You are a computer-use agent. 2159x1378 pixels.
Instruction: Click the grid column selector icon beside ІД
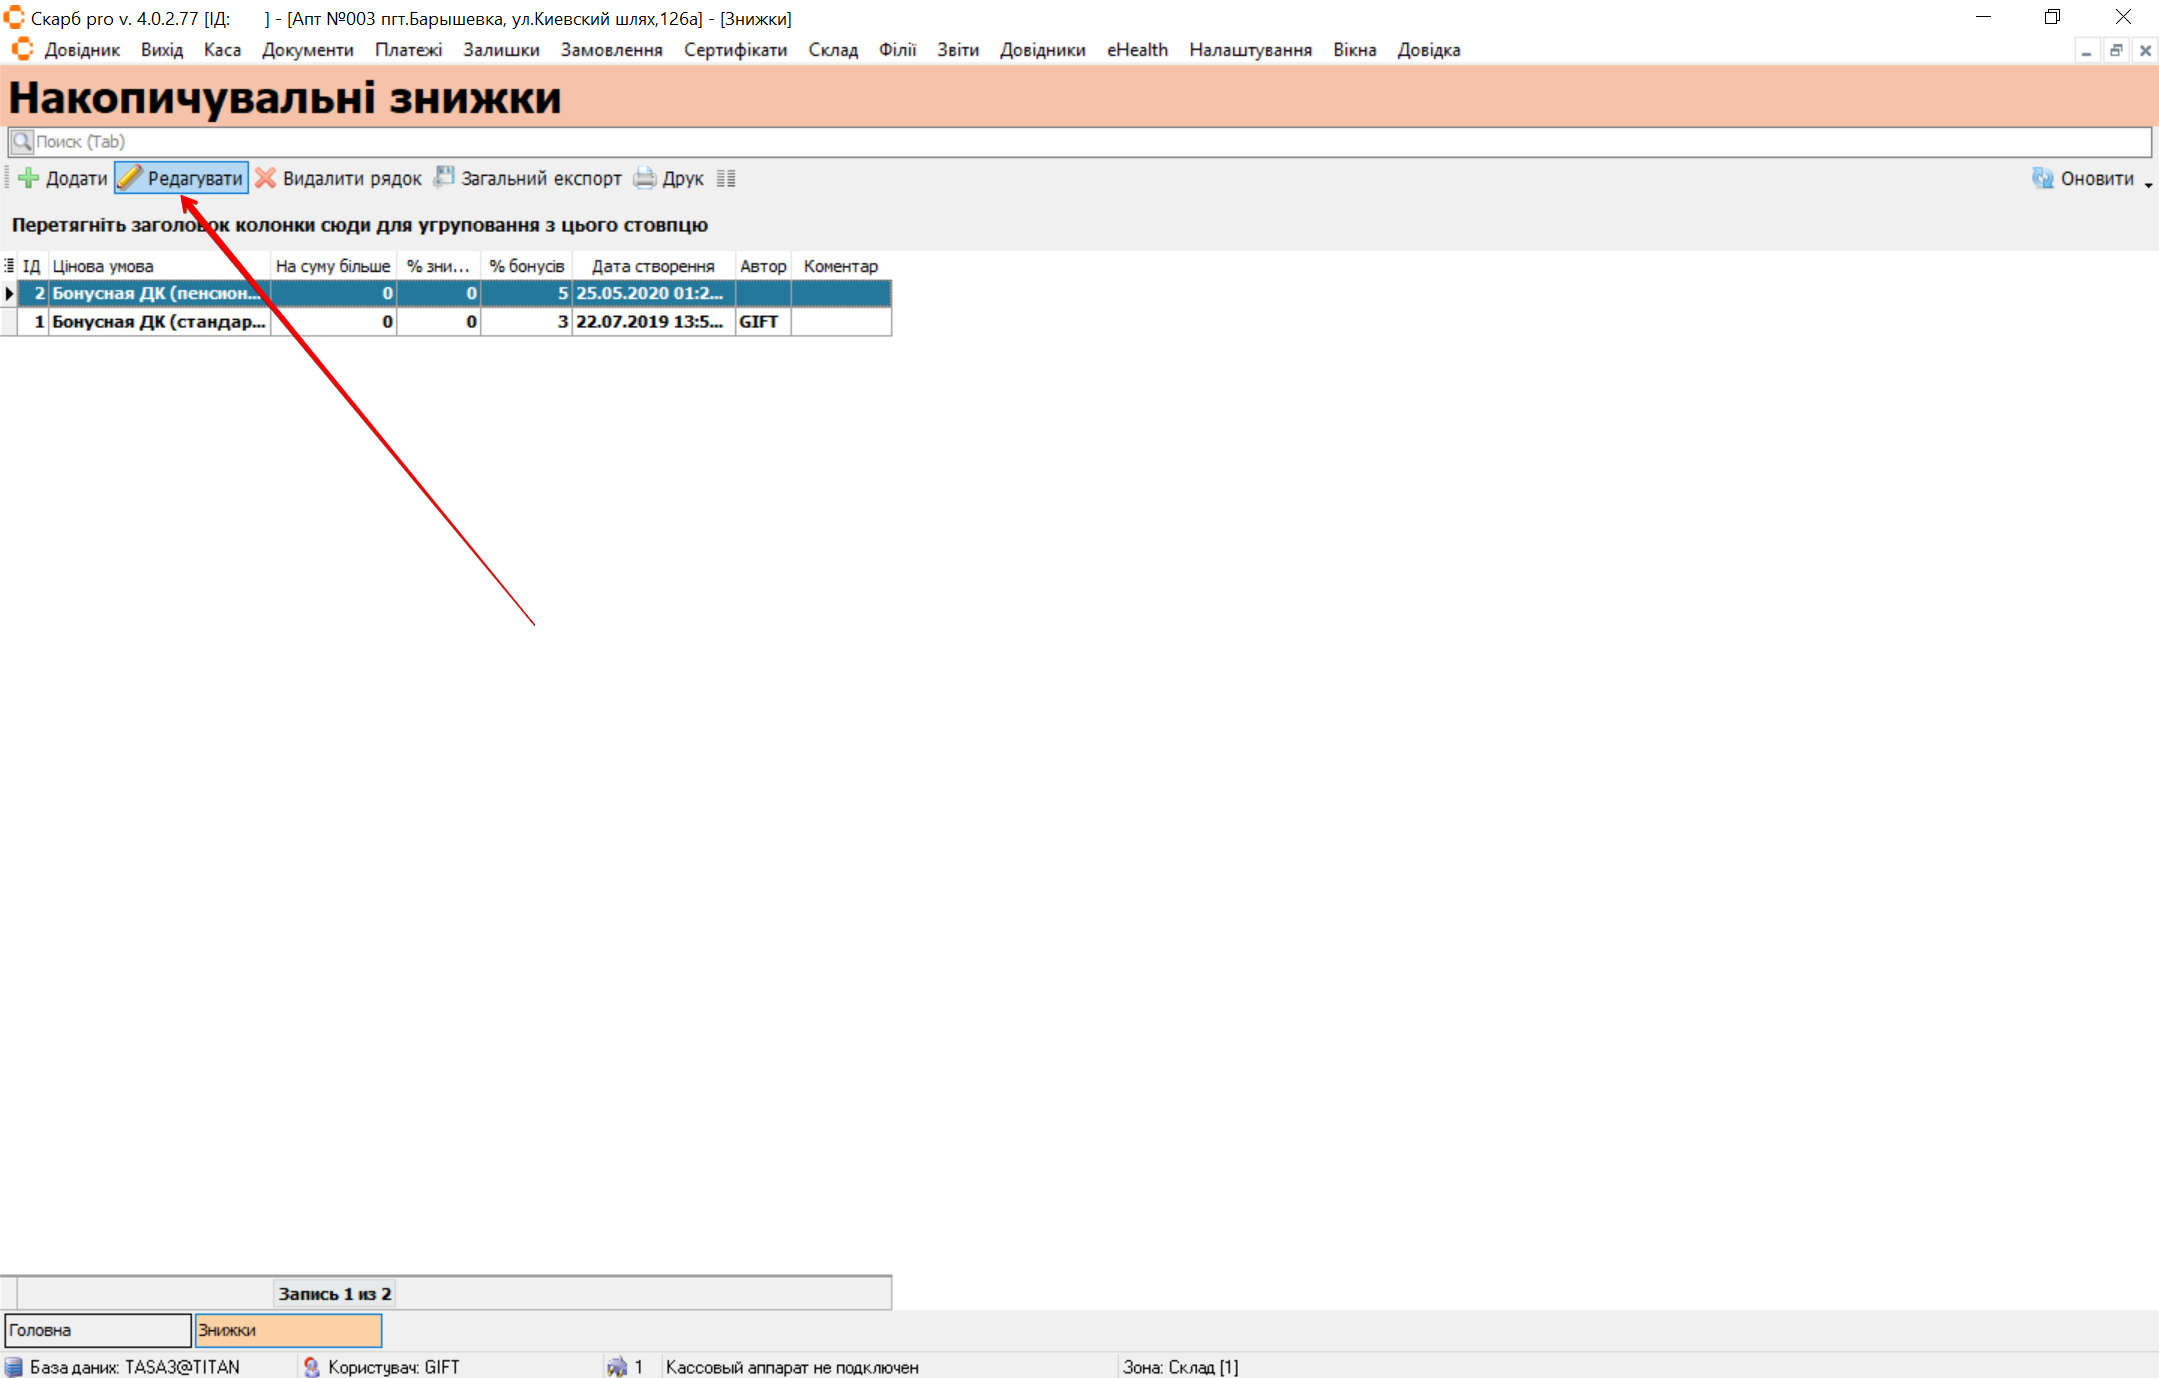pyautogui.click(x=9, y=265)
